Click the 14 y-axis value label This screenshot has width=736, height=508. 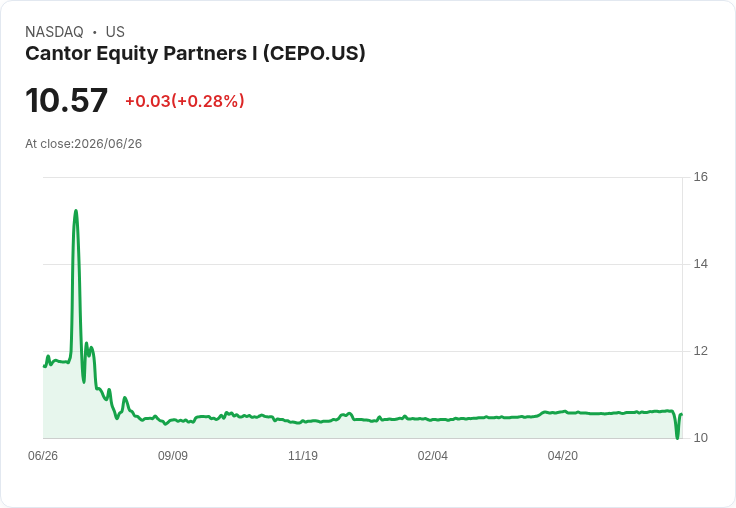click(701, 264)
